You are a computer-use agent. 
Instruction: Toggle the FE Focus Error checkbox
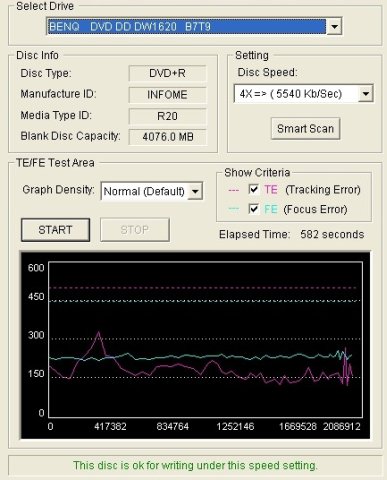point(254,209)
